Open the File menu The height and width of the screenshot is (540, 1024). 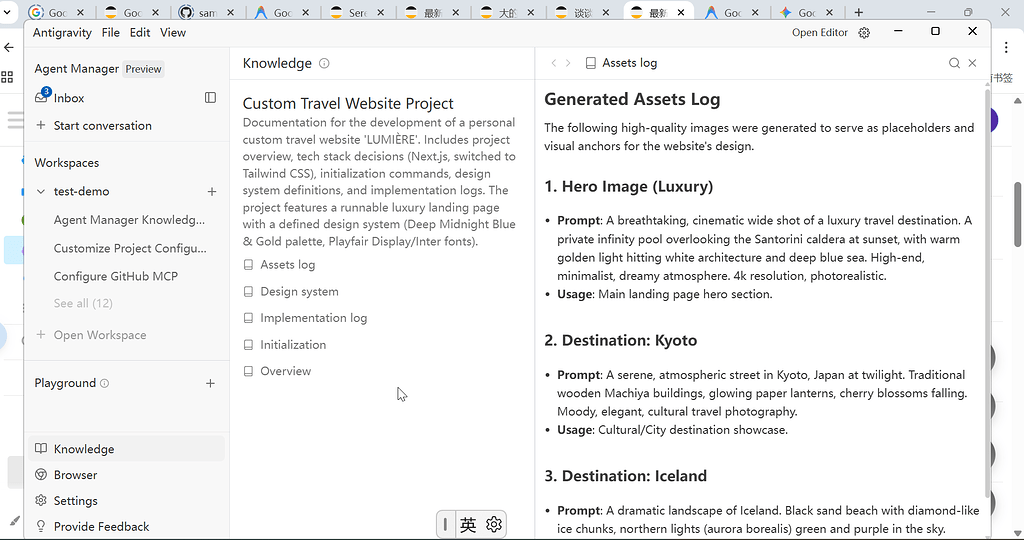tap(111, 33)
